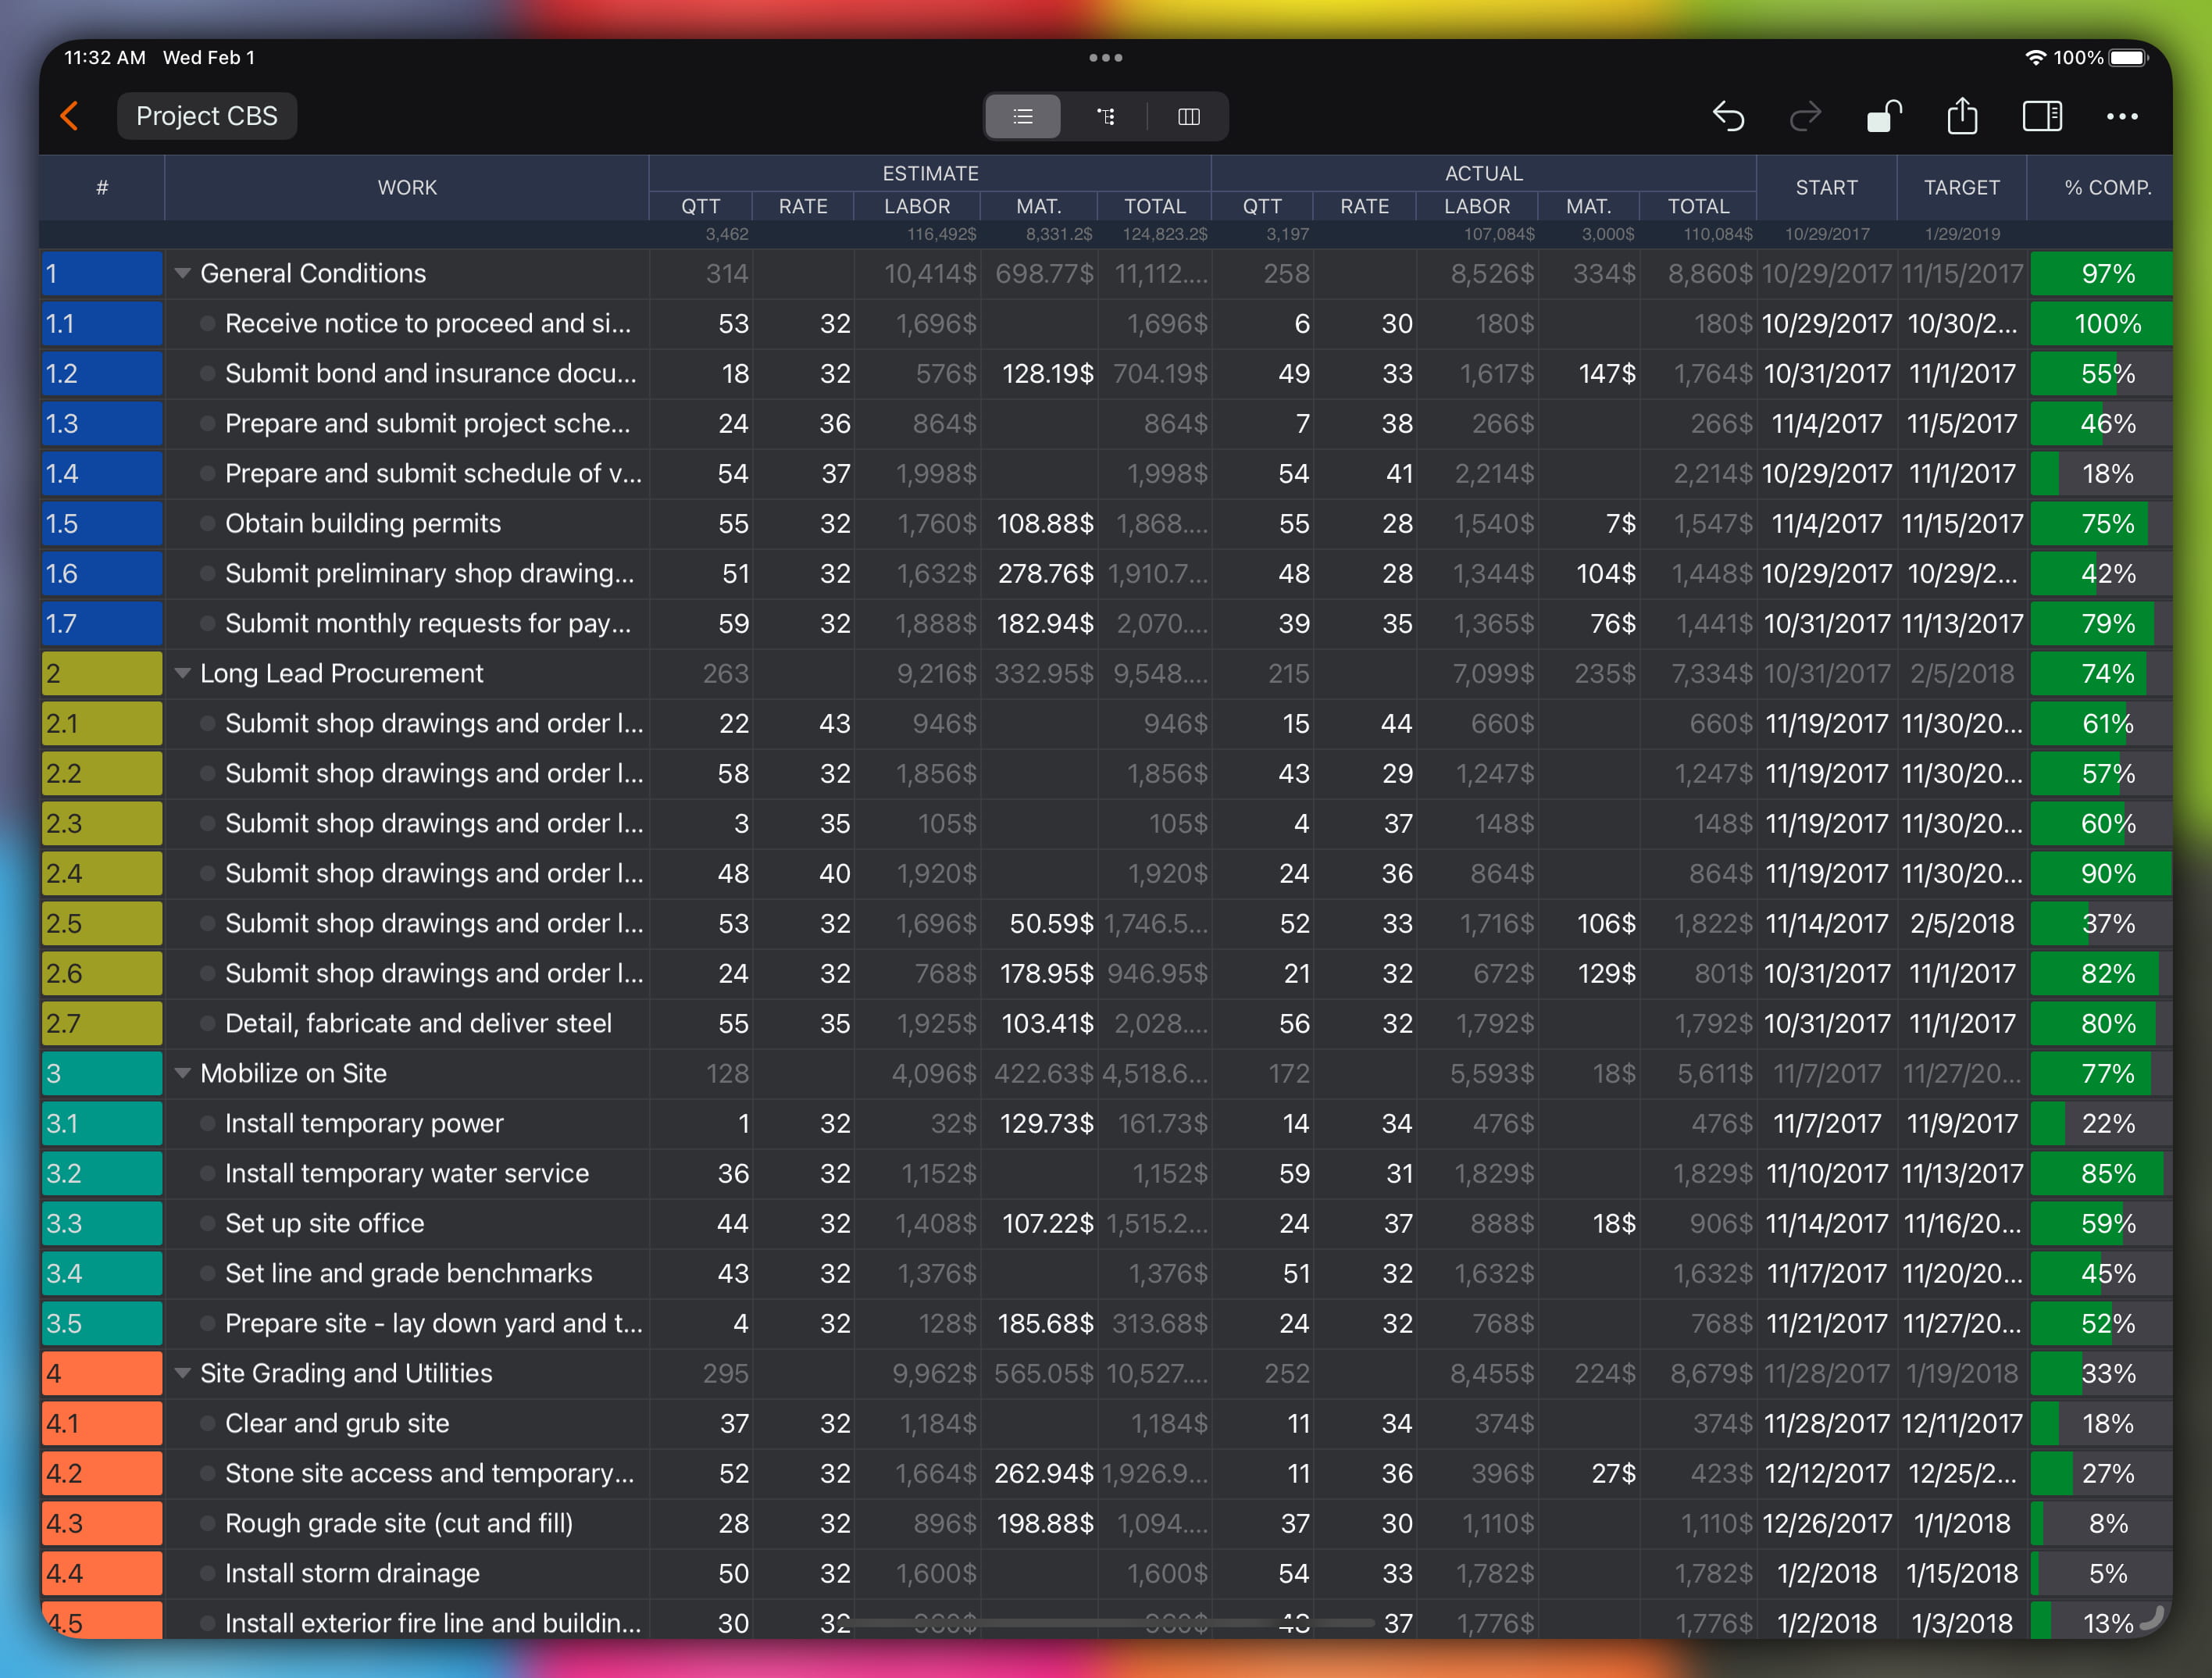
Task: Collapse the Long Lead Procurement group
Action: 183,673
